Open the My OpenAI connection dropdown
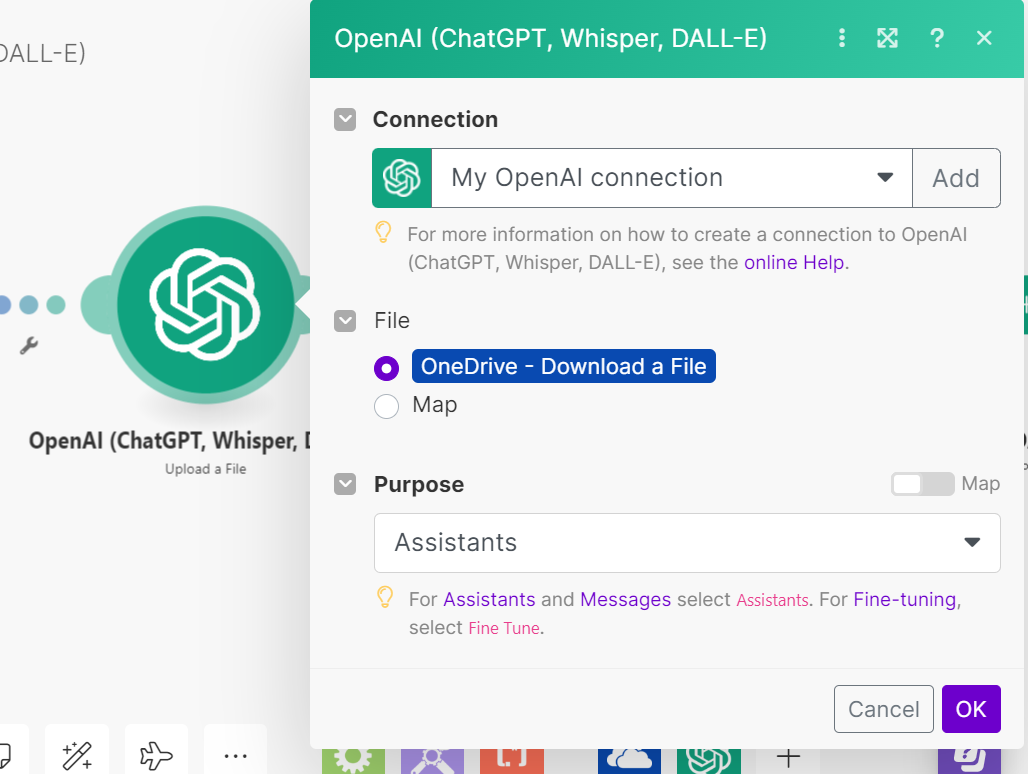This screenshot has height=774, width=1028. pyautogui.click(x=671, y=178)
